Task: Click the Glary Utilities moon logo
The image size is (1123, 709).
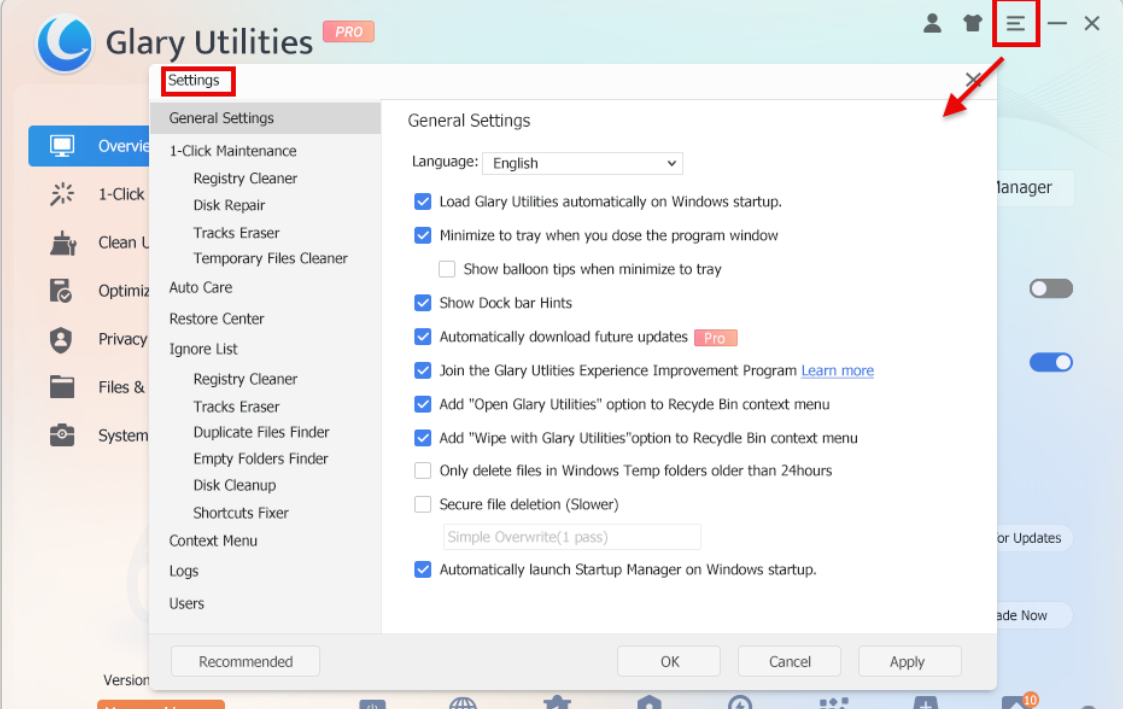Action: pos(64,43)
